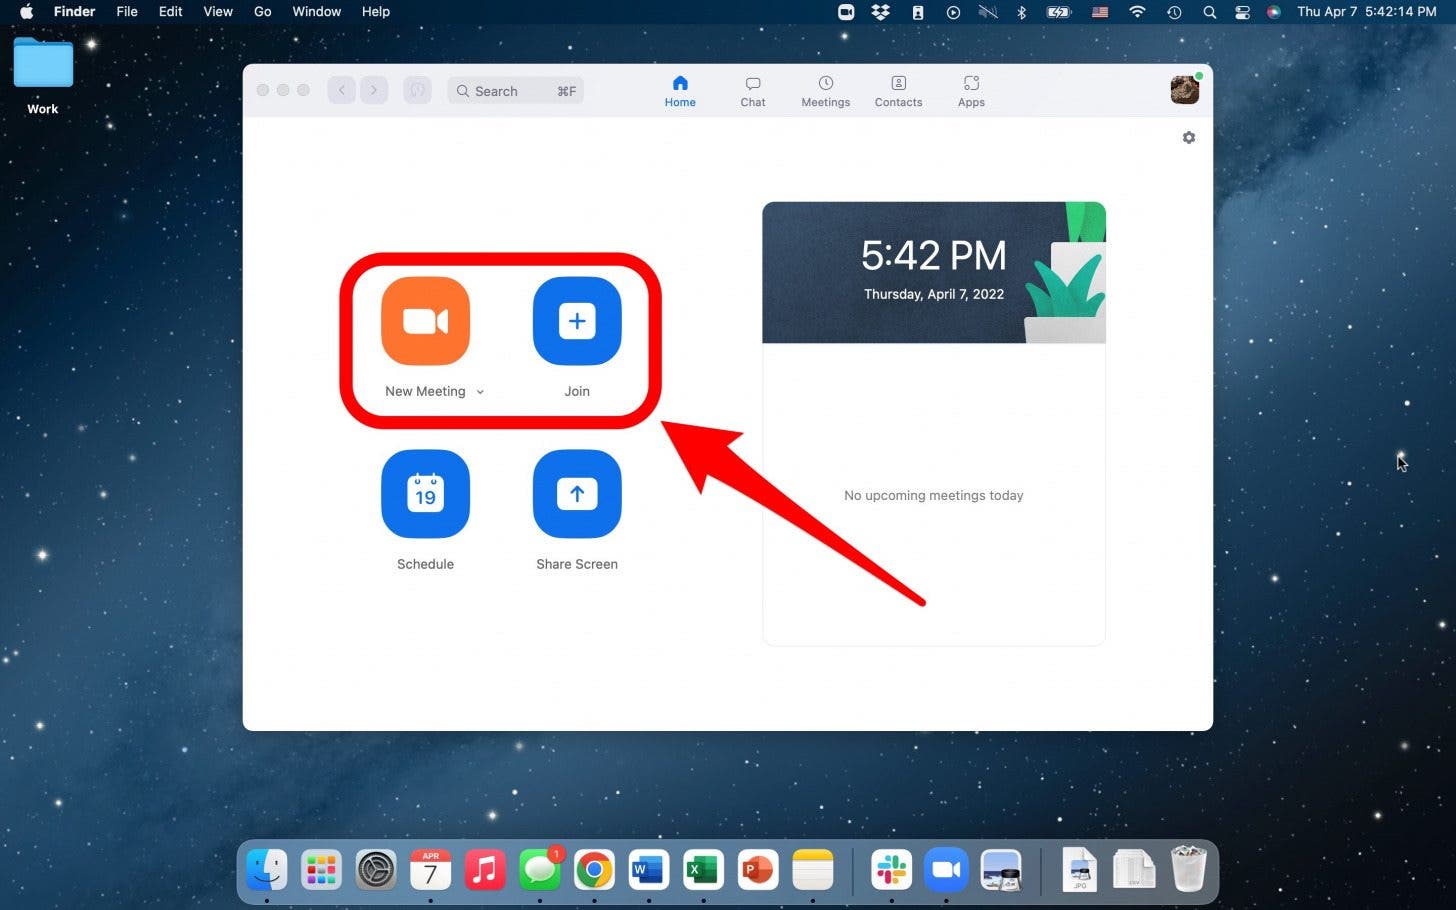Toggle the Wi-Fi status icon
Screen dimensions: 1456x910
pos(1137,12)
